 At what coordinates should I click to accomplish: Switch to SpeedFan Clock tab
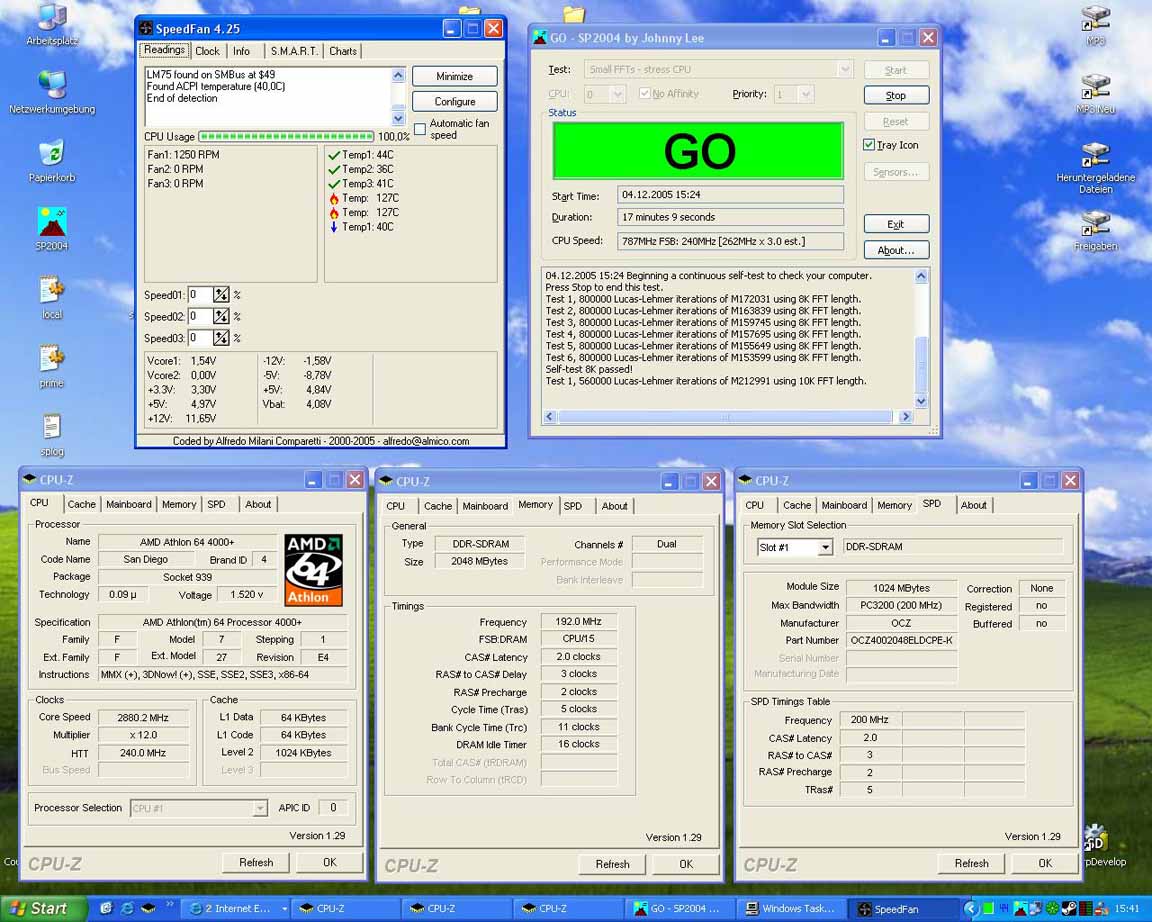[207, 51]
